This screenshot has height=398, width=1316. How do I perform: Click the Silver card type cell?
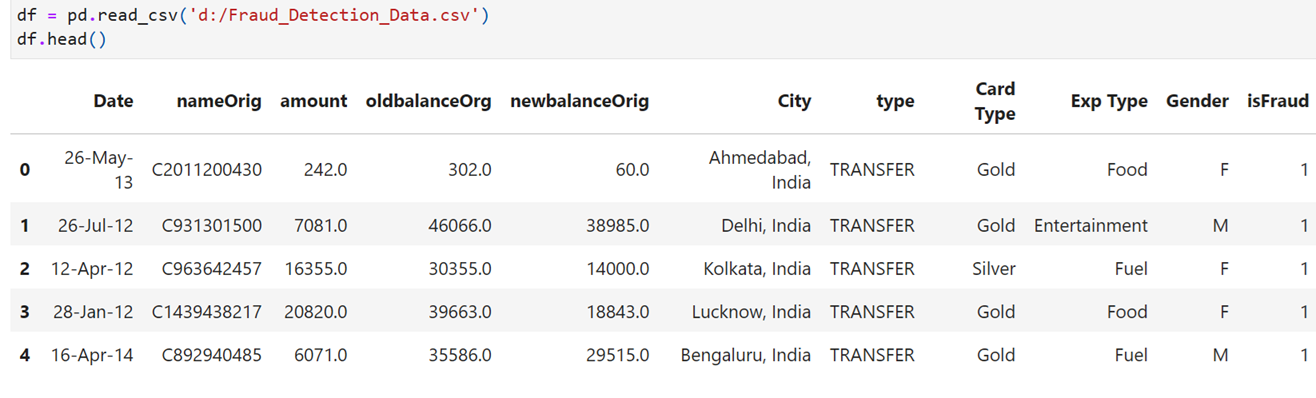(x=994, y=269)
